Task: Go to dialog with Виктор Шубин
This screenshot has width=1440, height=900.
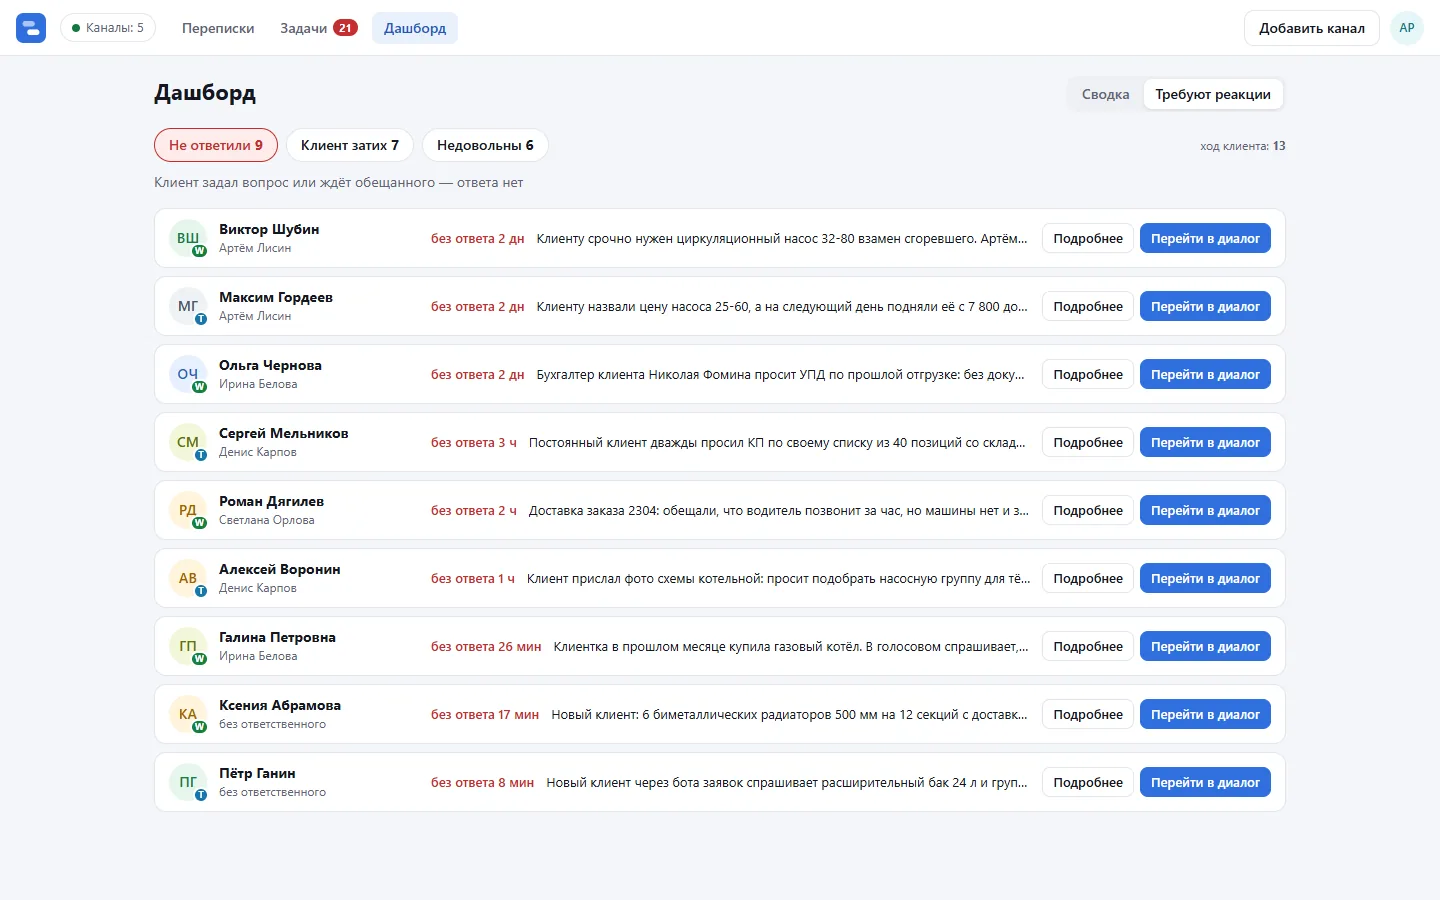Action: 1205,238
